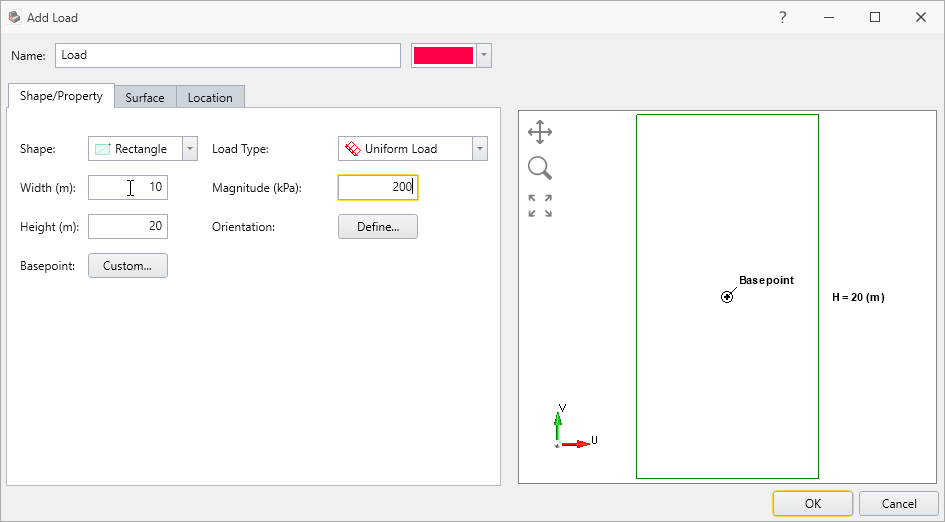Click the Basepoint text label in preview
The image size is (945, 522).
pos(766,280)
